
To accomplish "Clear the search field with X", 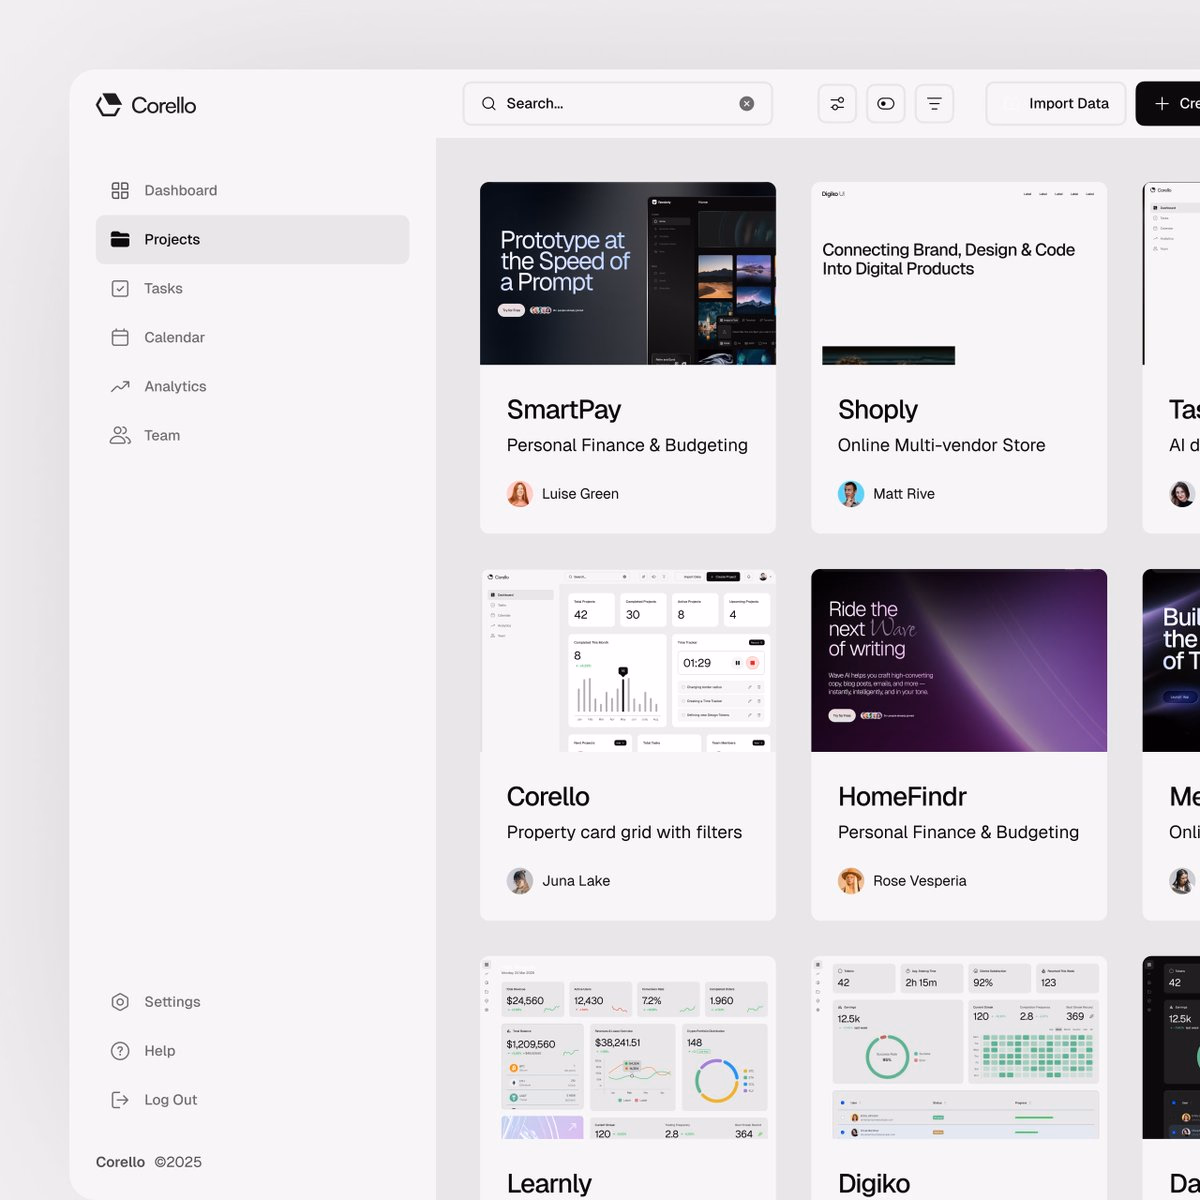I will (x=747, y=103).
